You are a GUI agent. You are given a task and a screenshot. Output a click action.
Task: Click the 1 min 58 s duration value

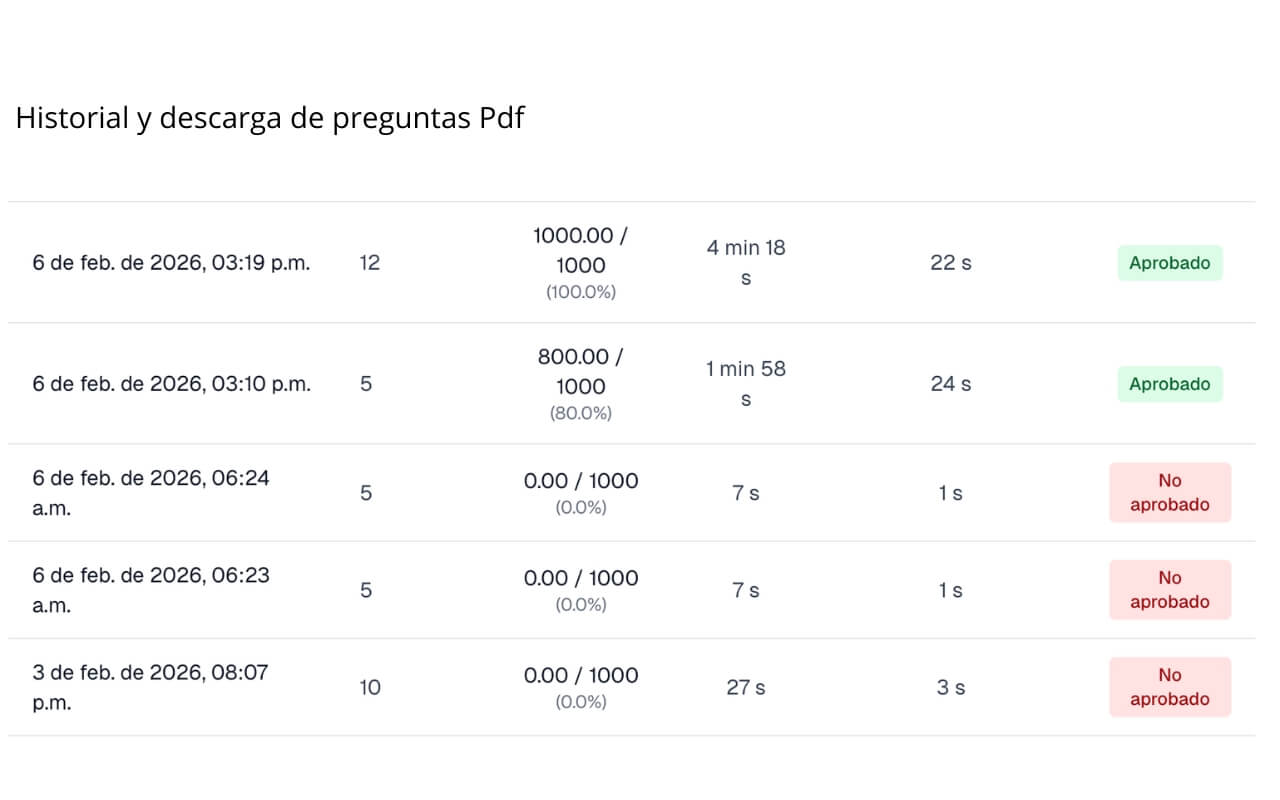point(745,383)
